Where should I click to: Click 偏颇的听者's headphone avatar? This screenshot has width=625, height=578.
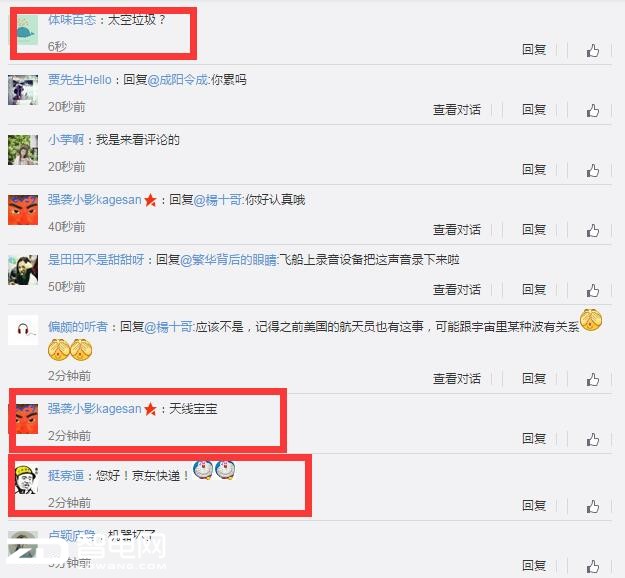click(x=23, y=330)
